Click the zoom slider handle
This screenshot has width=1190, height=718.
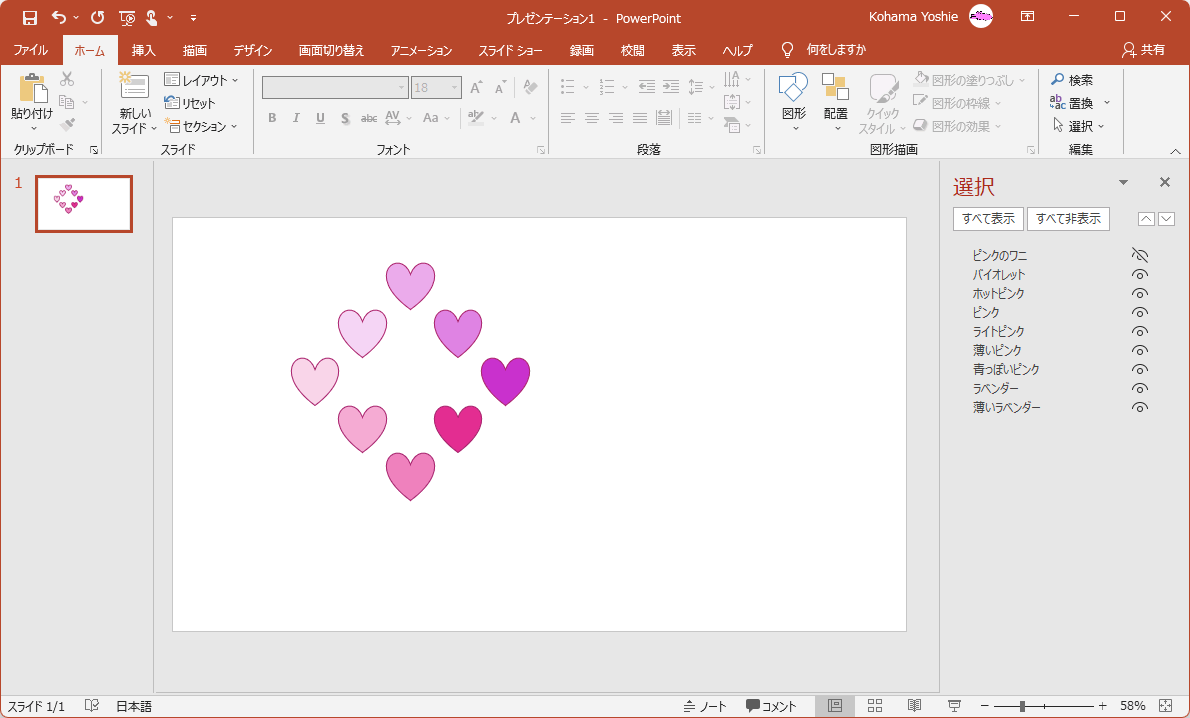point(1022,706)
